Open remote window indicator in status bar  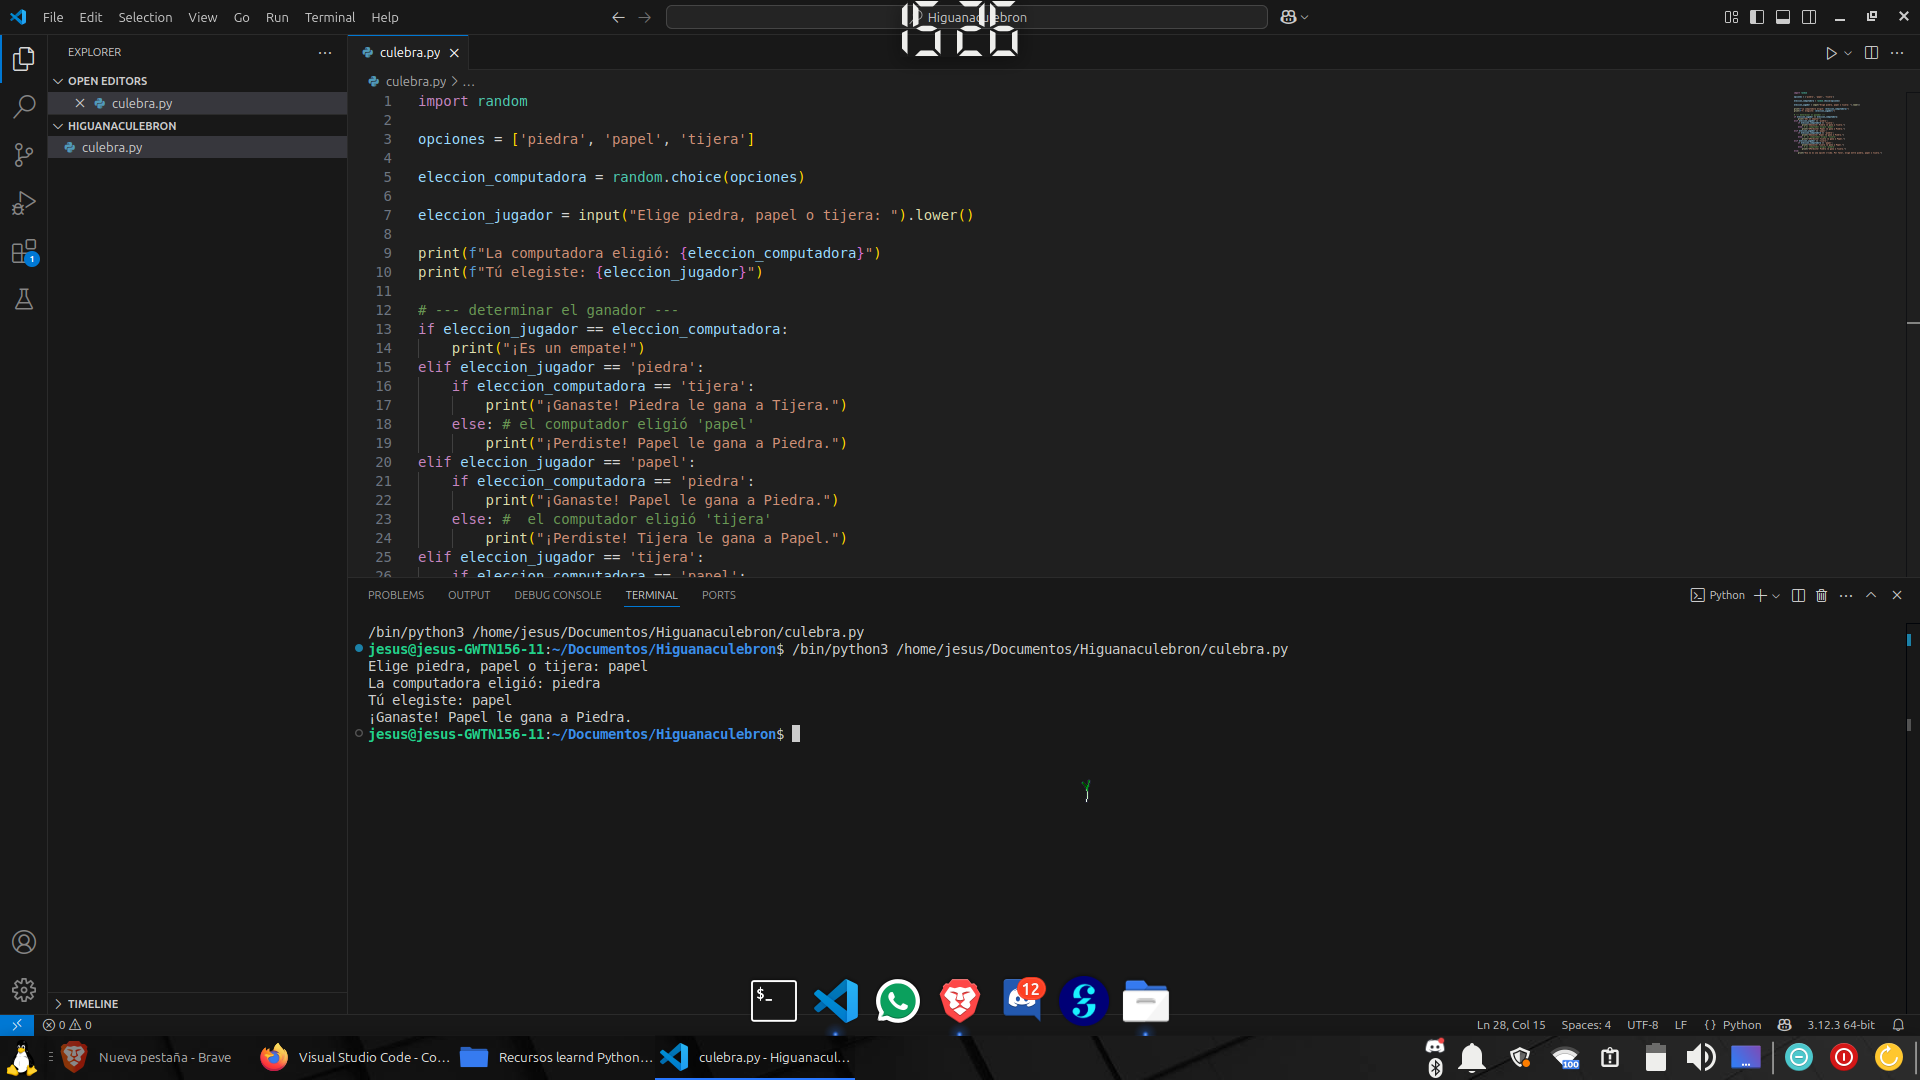coord(17,1025)
